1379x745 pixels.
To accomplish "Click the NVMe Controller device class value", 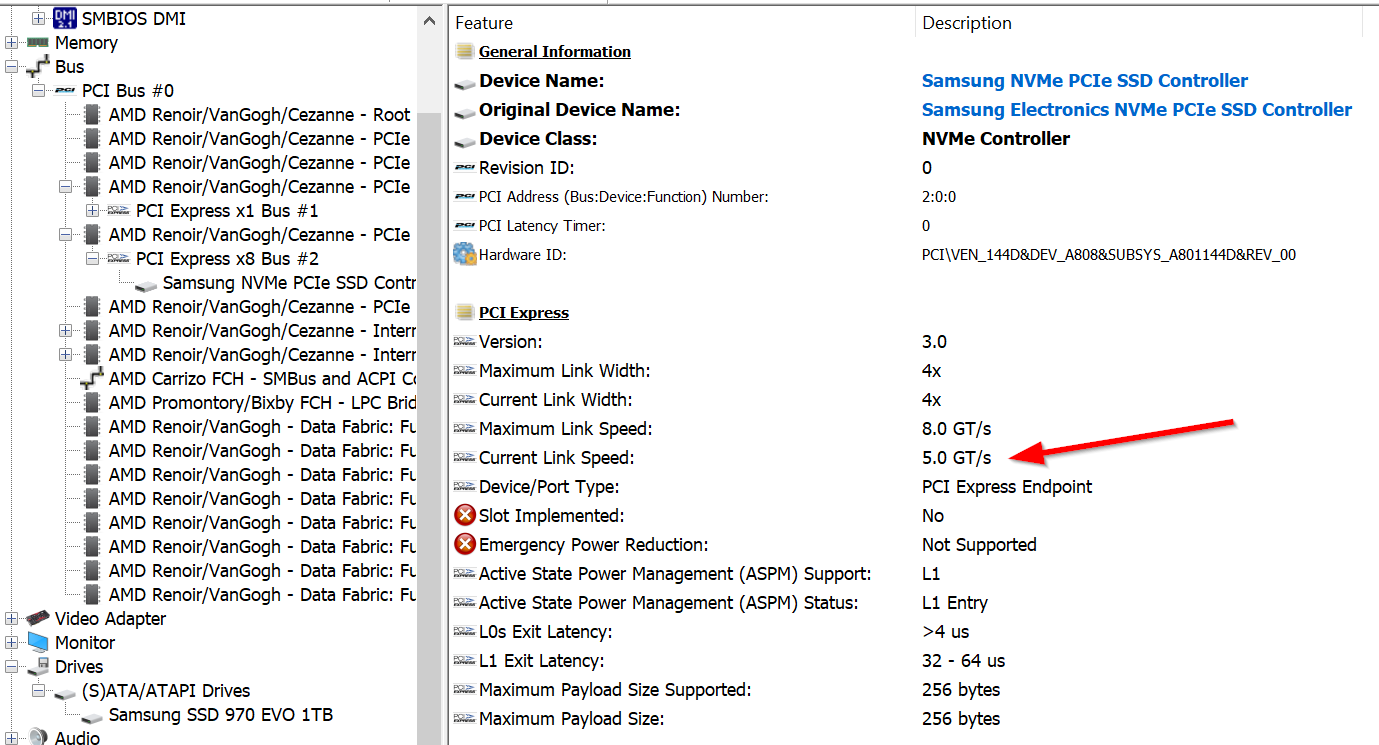I will tap(996, 139).
